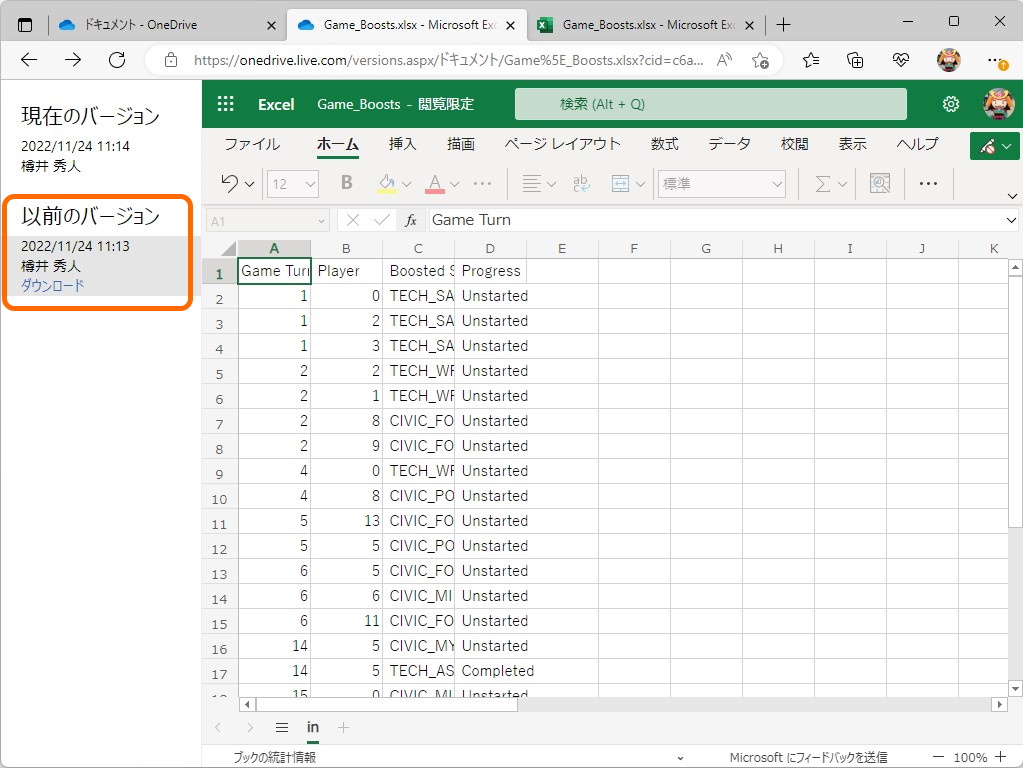The image size is (1023, 768).
Task: Click the wrap text icon
Action: pos(581,183)
